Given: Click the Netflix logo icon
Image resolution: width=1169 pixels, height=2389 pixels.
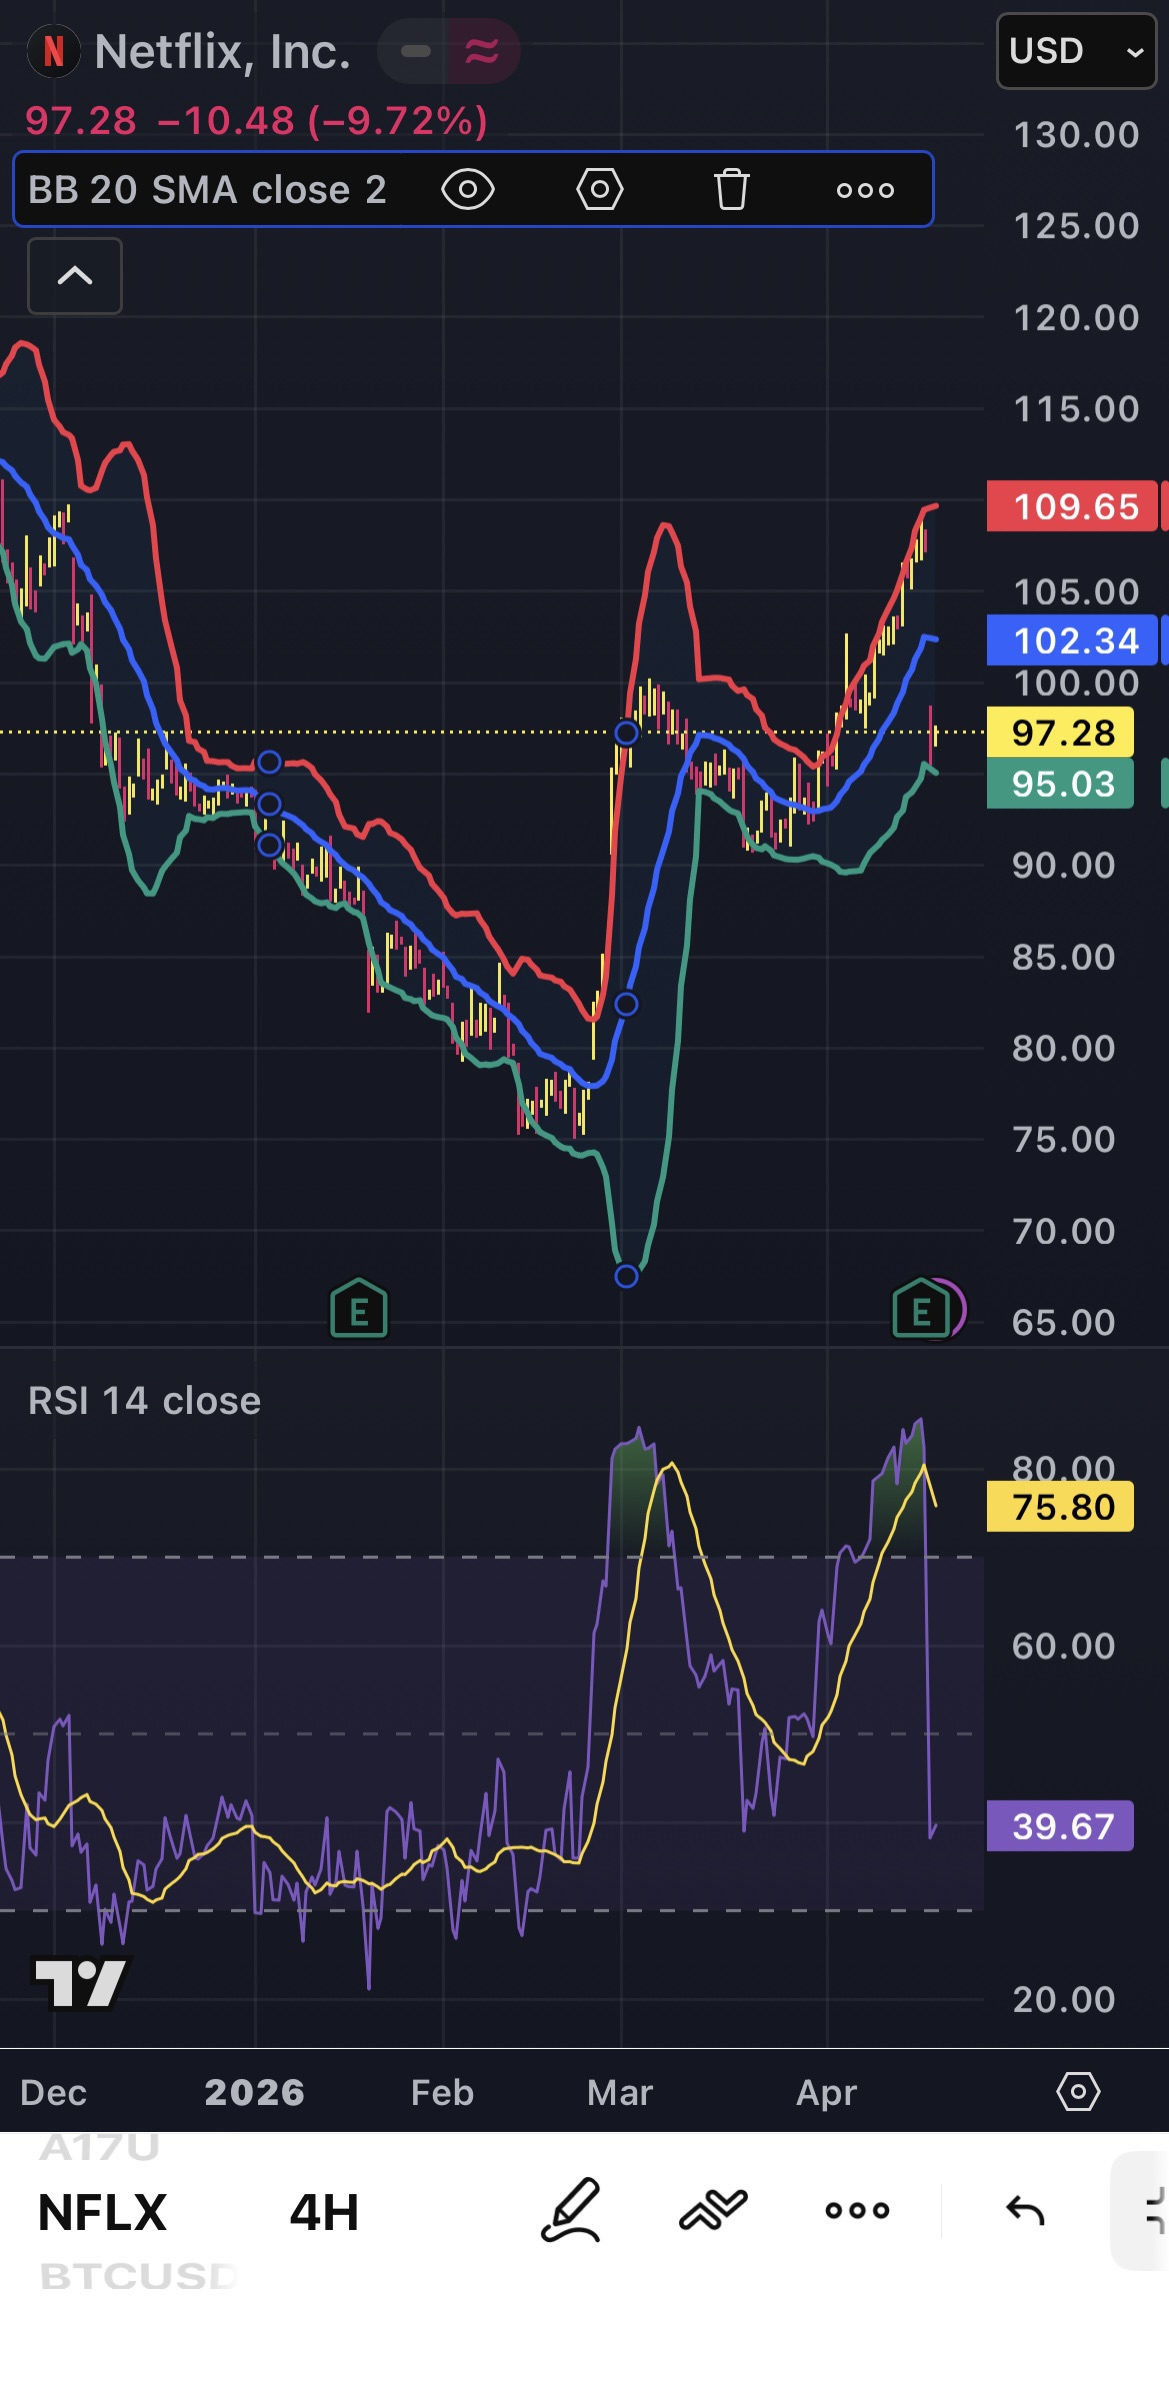Looking at the screenshot, I should (54, 51).
